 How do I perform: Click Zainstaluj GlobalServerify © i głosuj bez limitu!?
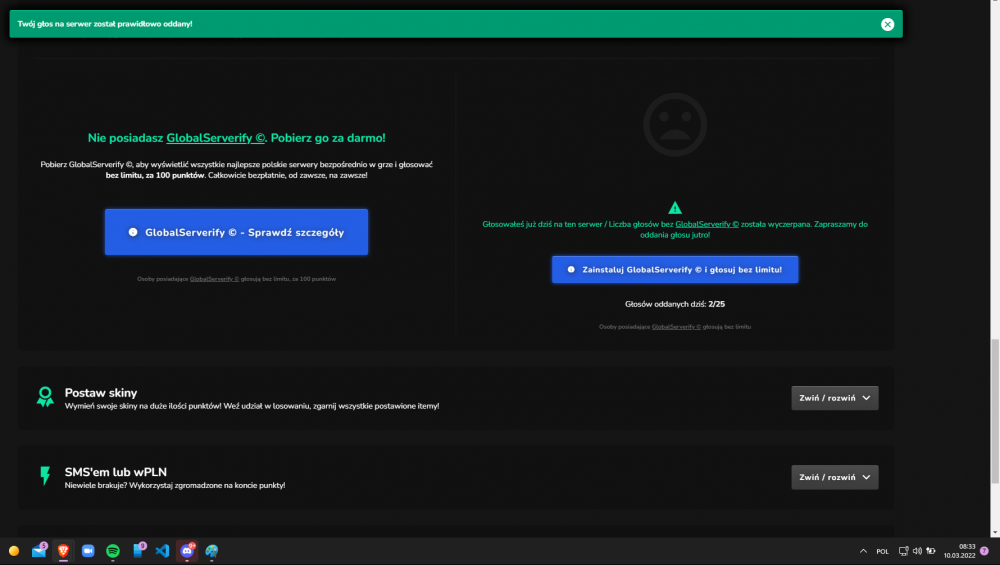(675, 270)
